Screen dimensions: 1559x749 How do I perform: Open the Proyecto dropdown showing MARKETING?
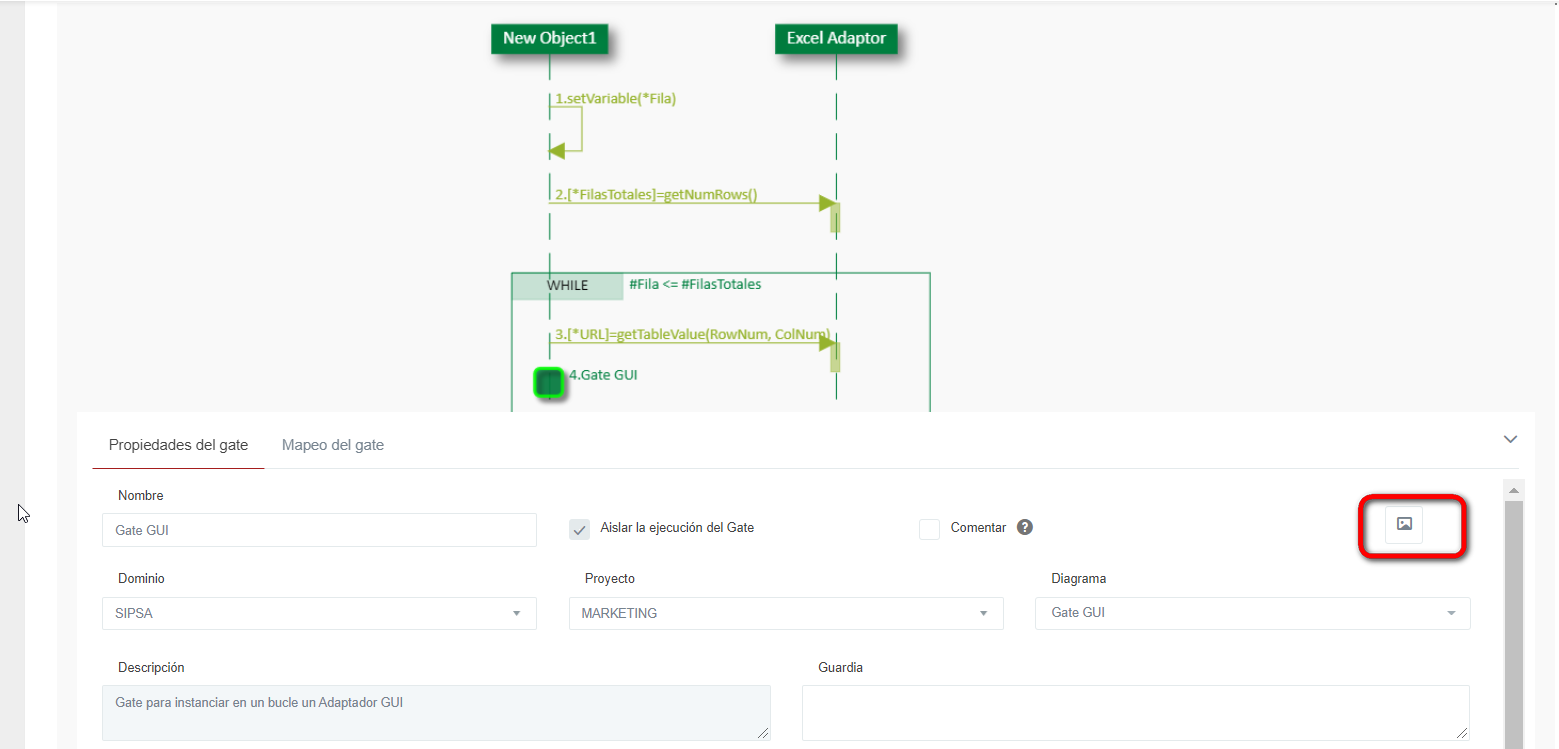point(785,613)
